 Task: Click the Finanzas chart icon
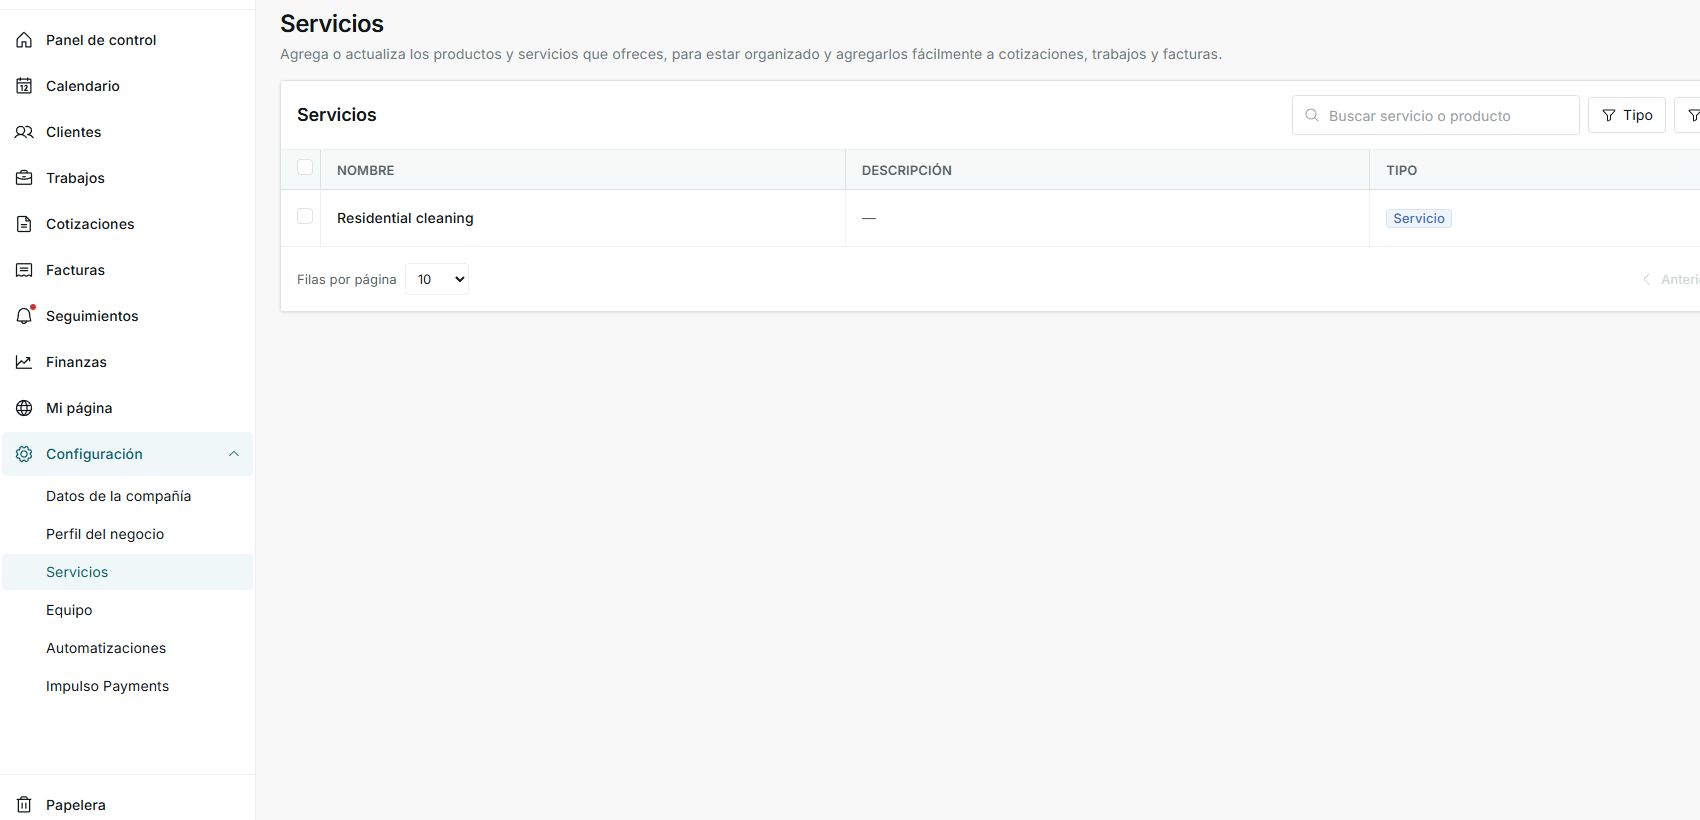24,362
